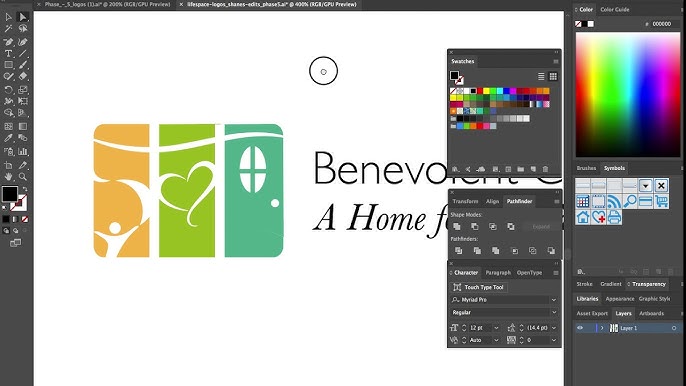Select the Zoom magnifier tool
The image size is (686, 386).
click(23, 176)
